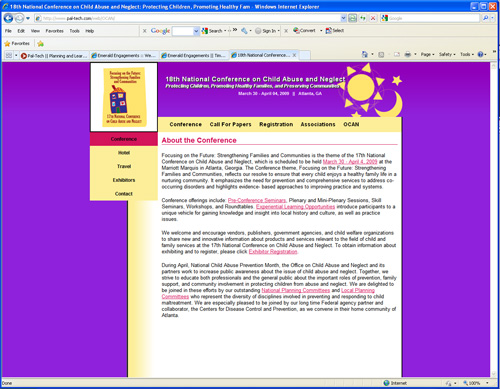Click the Home icon in command bar

click(x=365, y=54)
